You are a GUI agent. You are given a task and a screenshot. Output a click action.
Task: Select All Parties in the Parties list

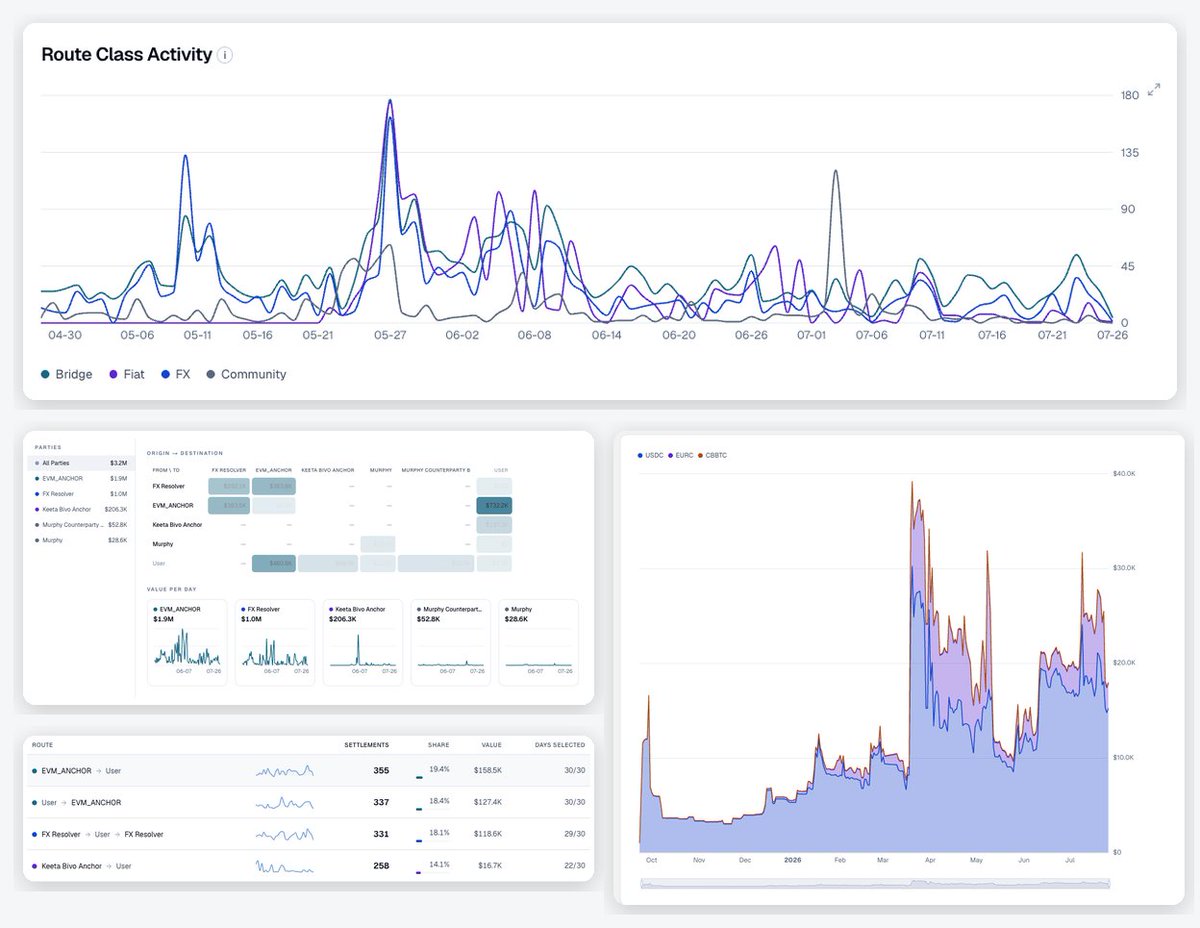pos(80,463)
